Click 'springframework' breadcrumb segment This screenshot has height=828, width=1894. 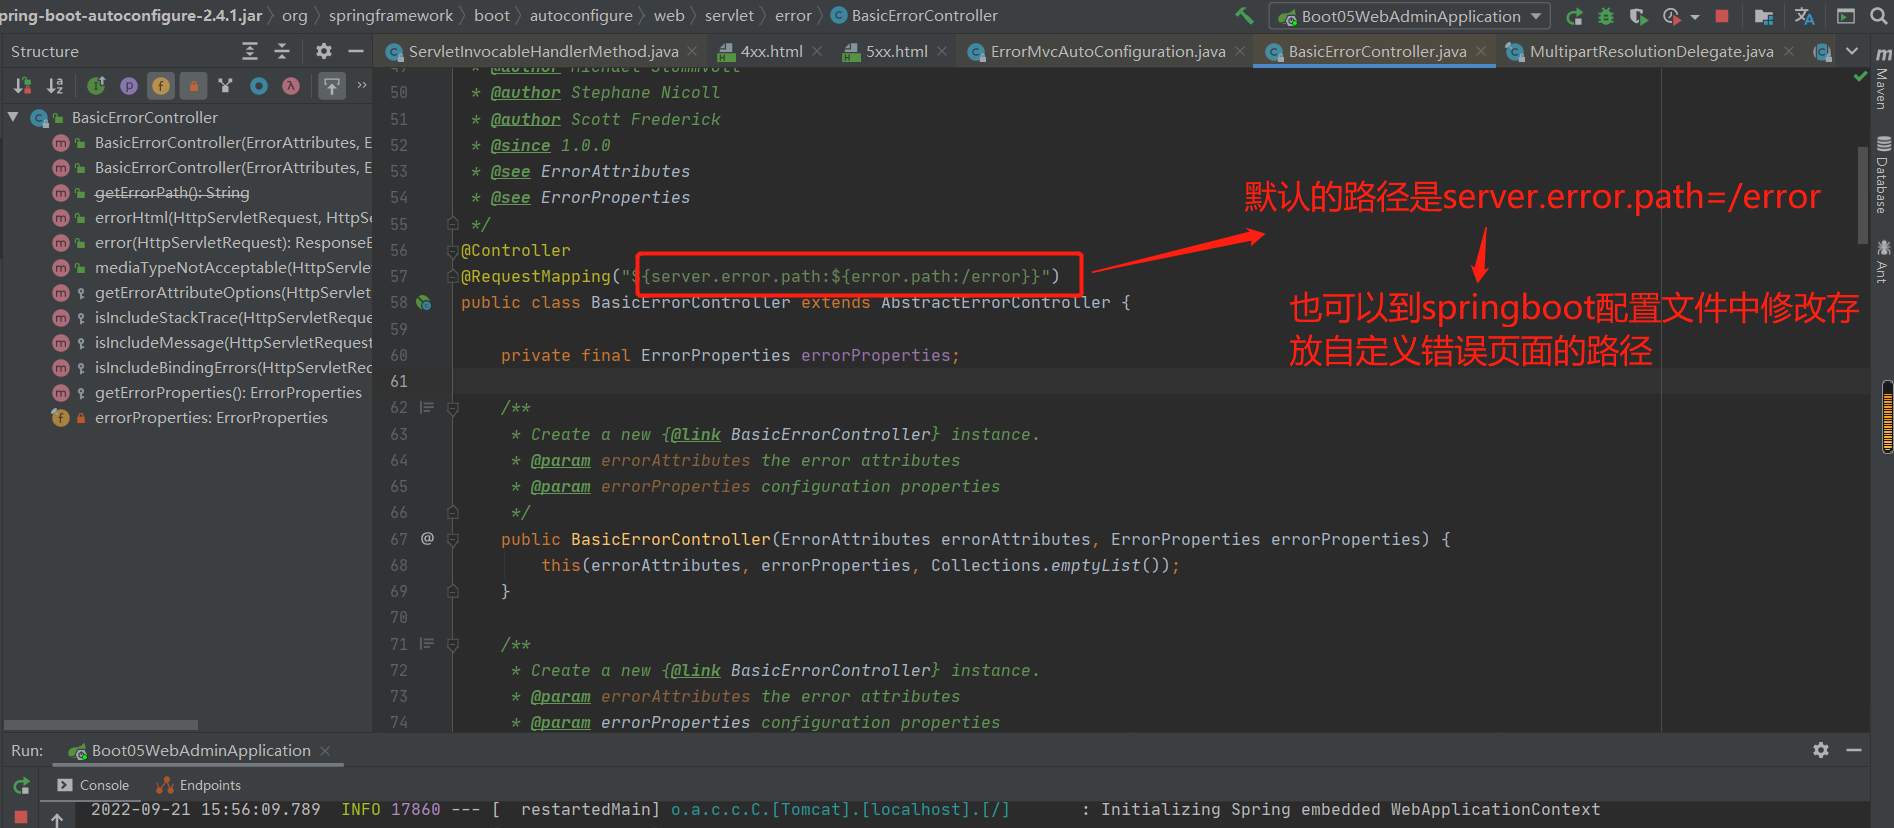[390, 15]
